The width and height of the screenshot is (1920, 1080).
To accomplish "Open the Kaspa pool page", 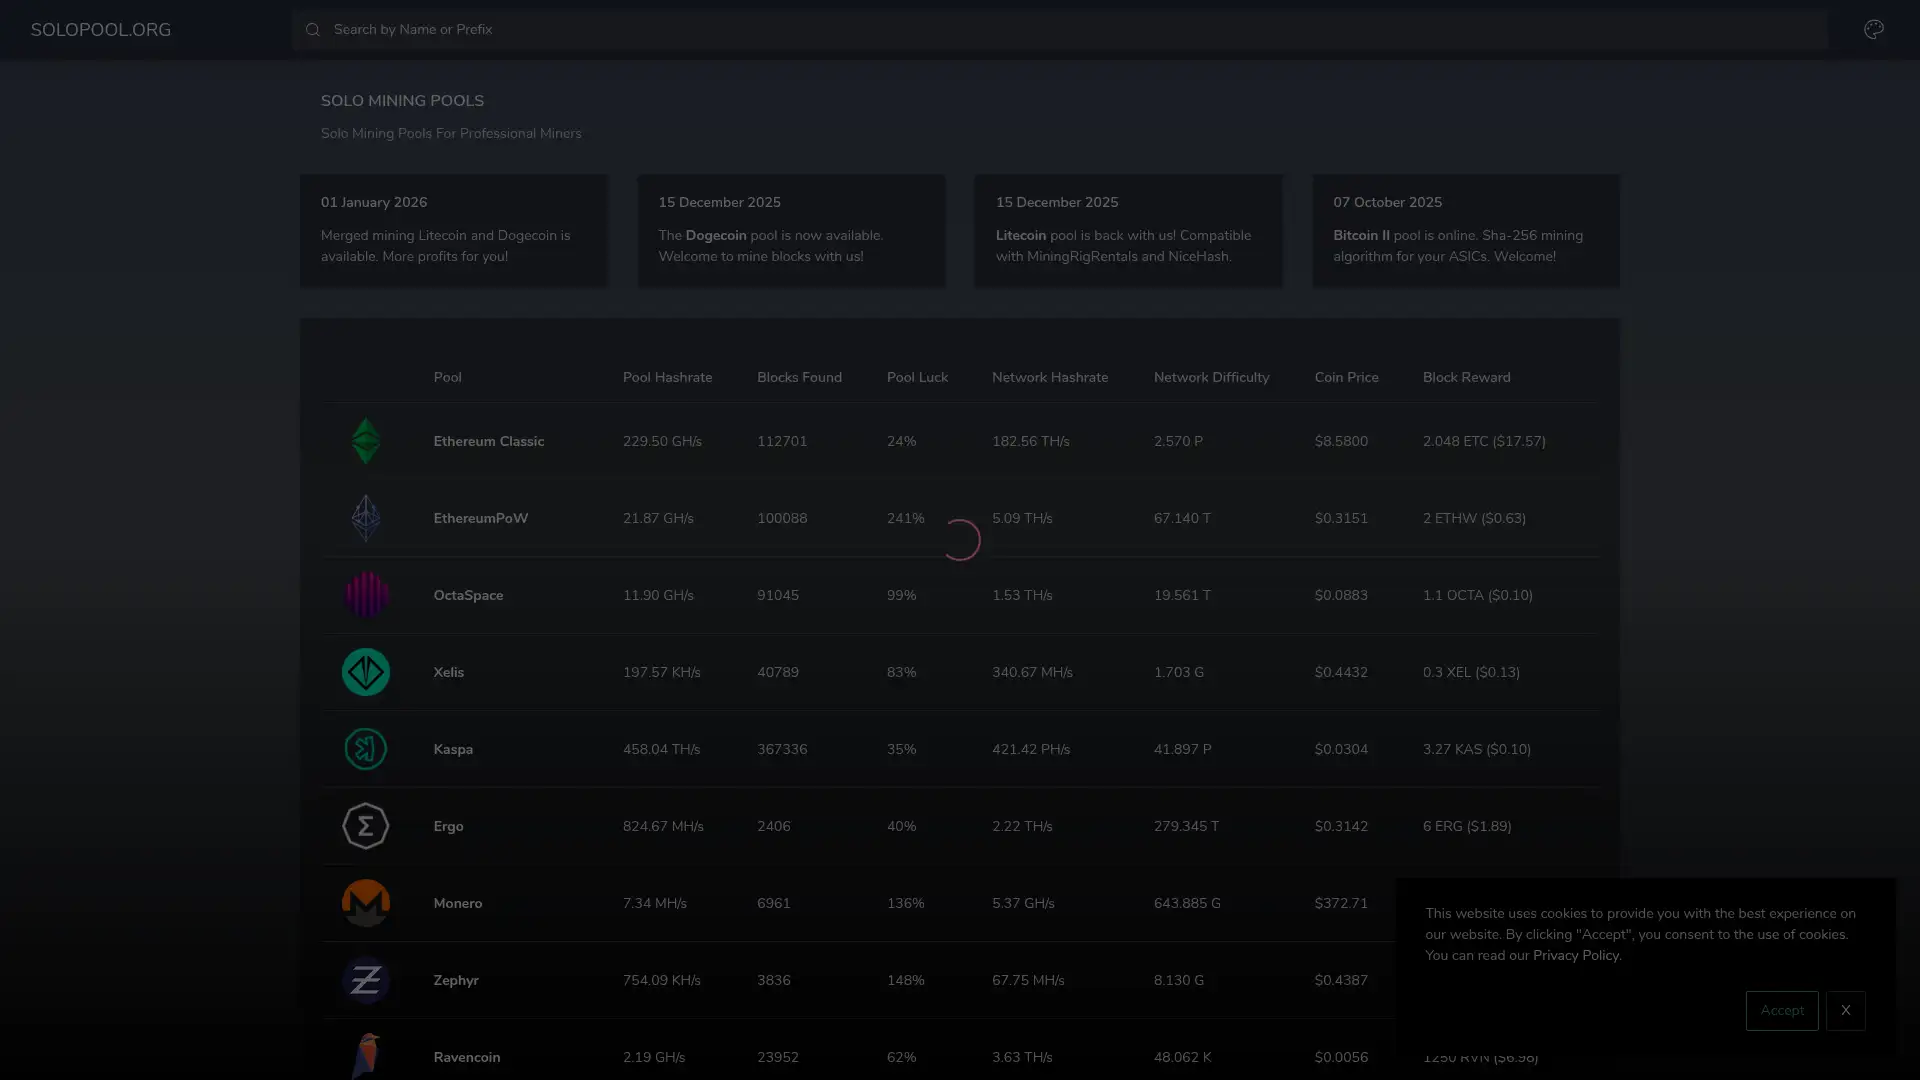I will click(452, 749).
